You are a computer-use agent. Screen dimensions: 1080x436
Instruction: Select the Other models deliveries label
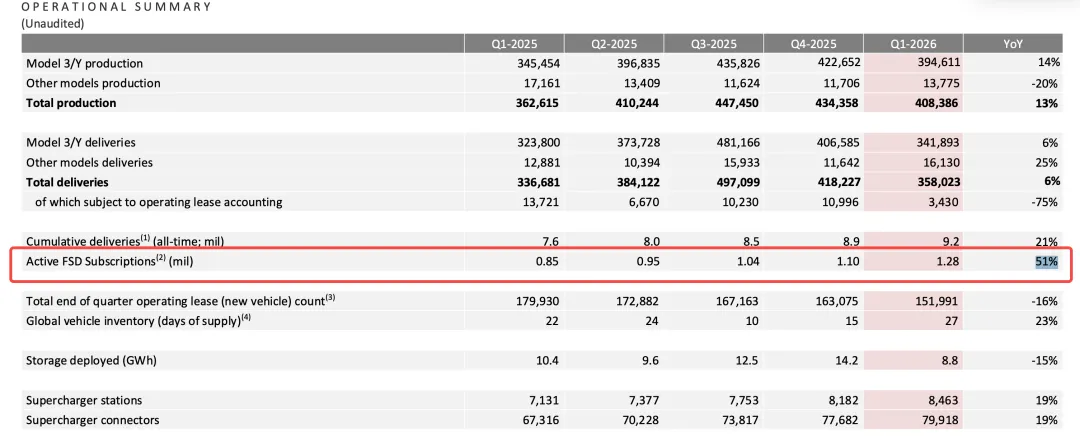[90, 163]
